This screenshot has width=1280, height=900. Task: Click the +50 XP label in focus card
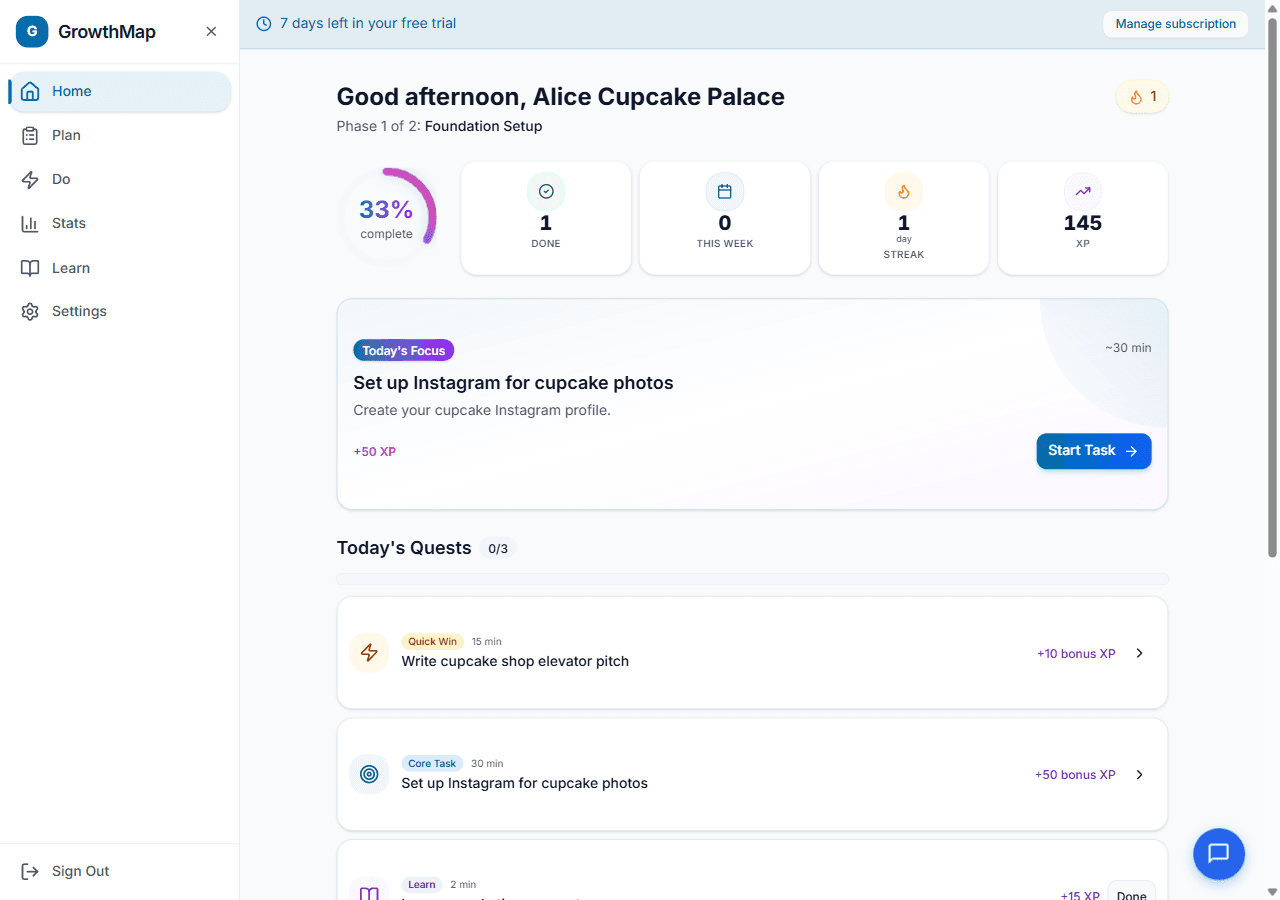coord(375,452)
